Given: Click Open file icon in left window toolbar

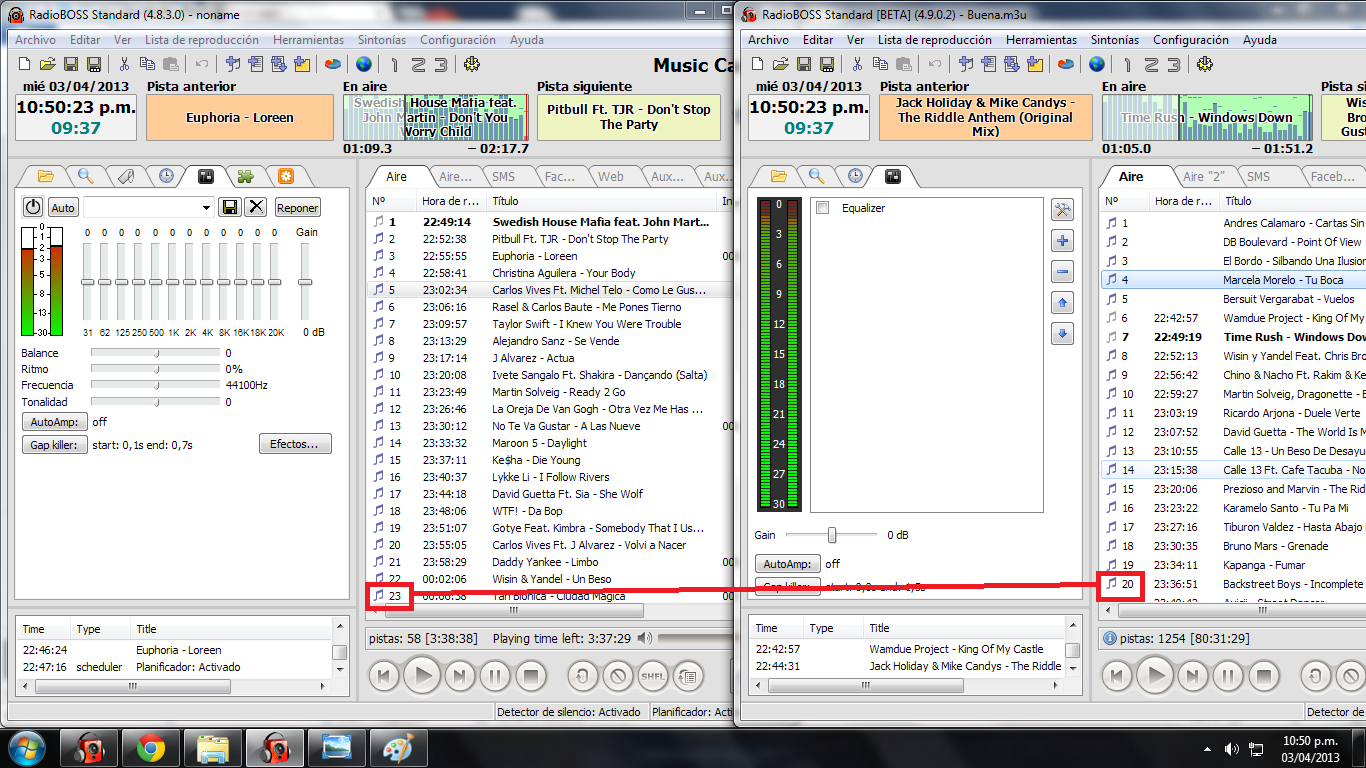Looking at the screenshot, I should point(48,64).
